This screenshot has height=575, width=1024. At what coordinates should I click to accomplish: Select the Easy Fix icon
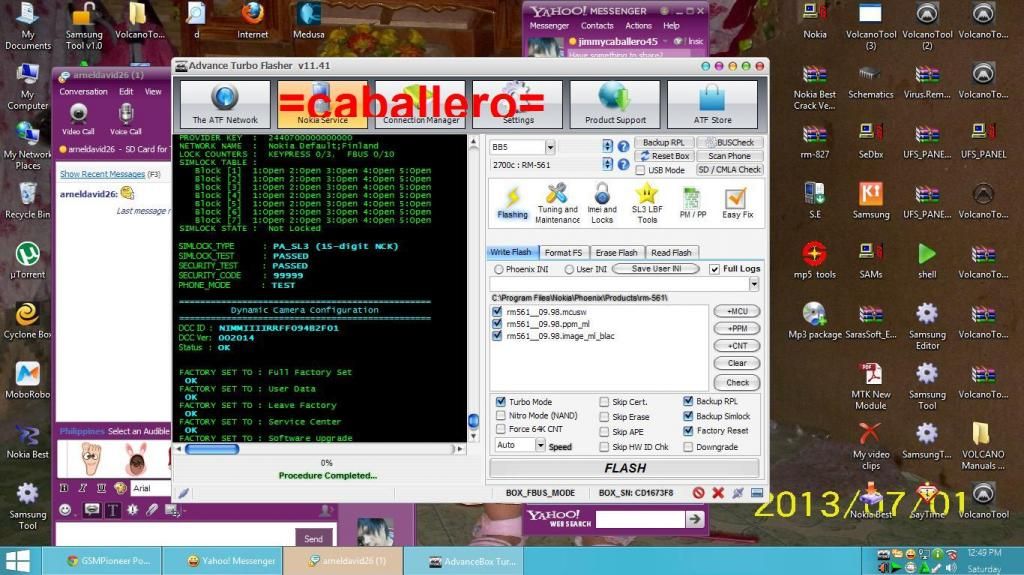click(x=738, y=201)
